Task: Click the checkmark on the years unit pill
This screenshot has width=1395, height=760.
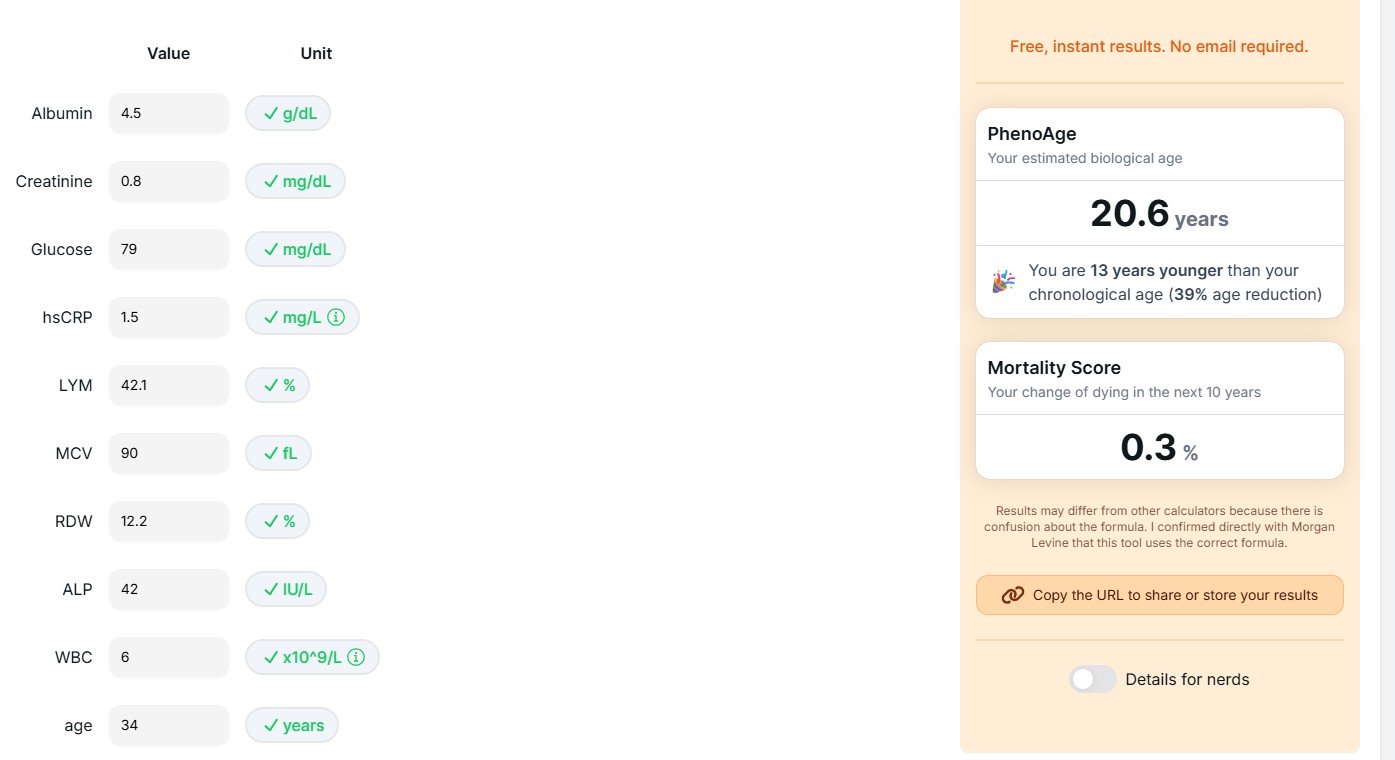Action: point(271,726)
